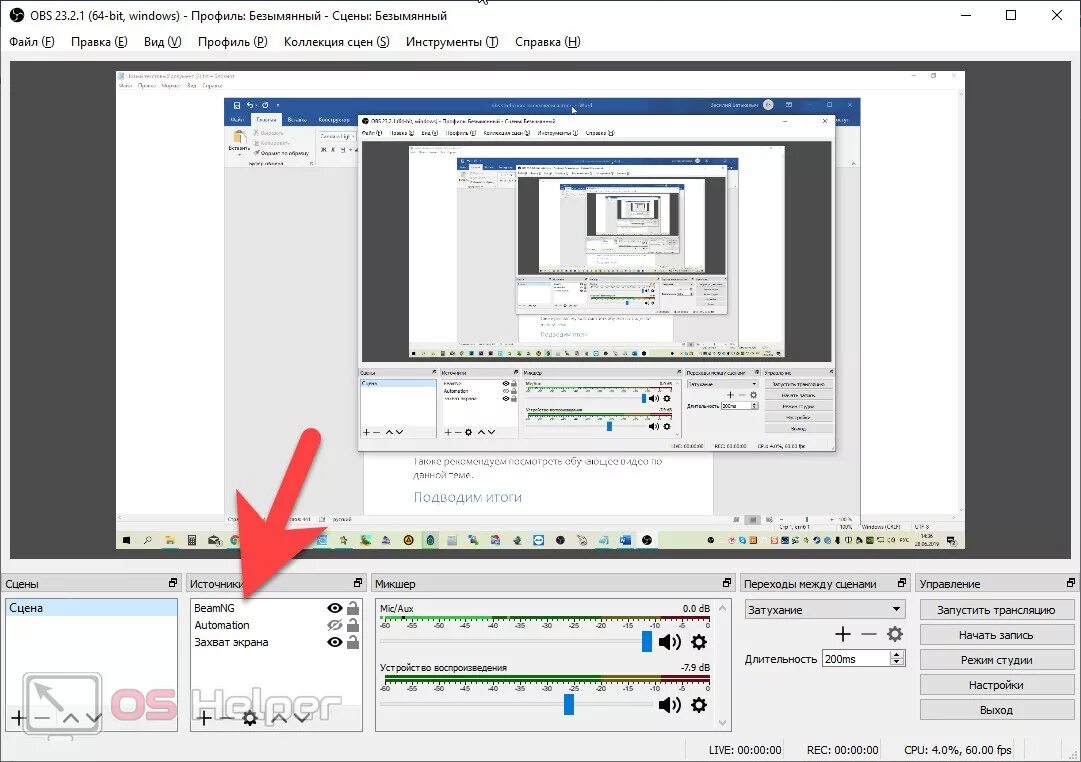Image resolution: width=1081 pixels, height=762 pixels.
Task: Open source properties gear in Источники panel
Action: 250,718
